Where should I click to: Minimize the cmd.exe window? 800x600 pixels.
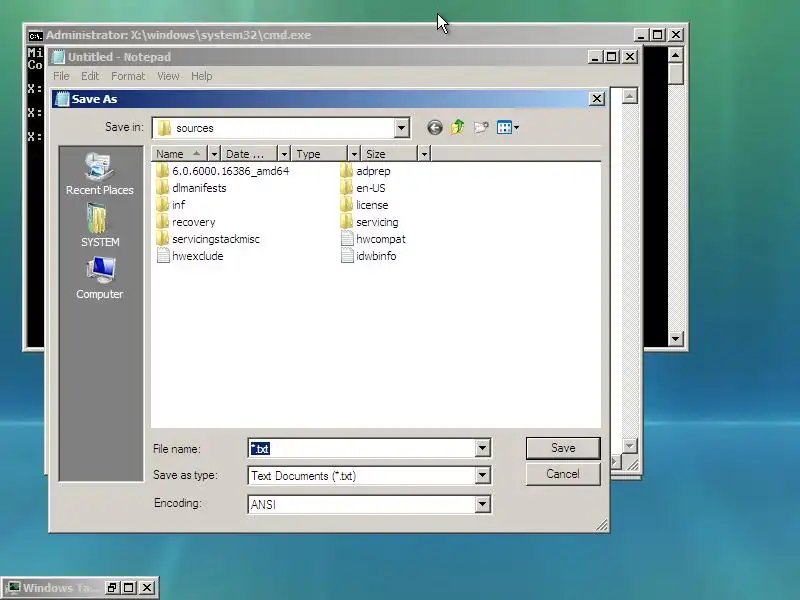(x=641, y=35)
